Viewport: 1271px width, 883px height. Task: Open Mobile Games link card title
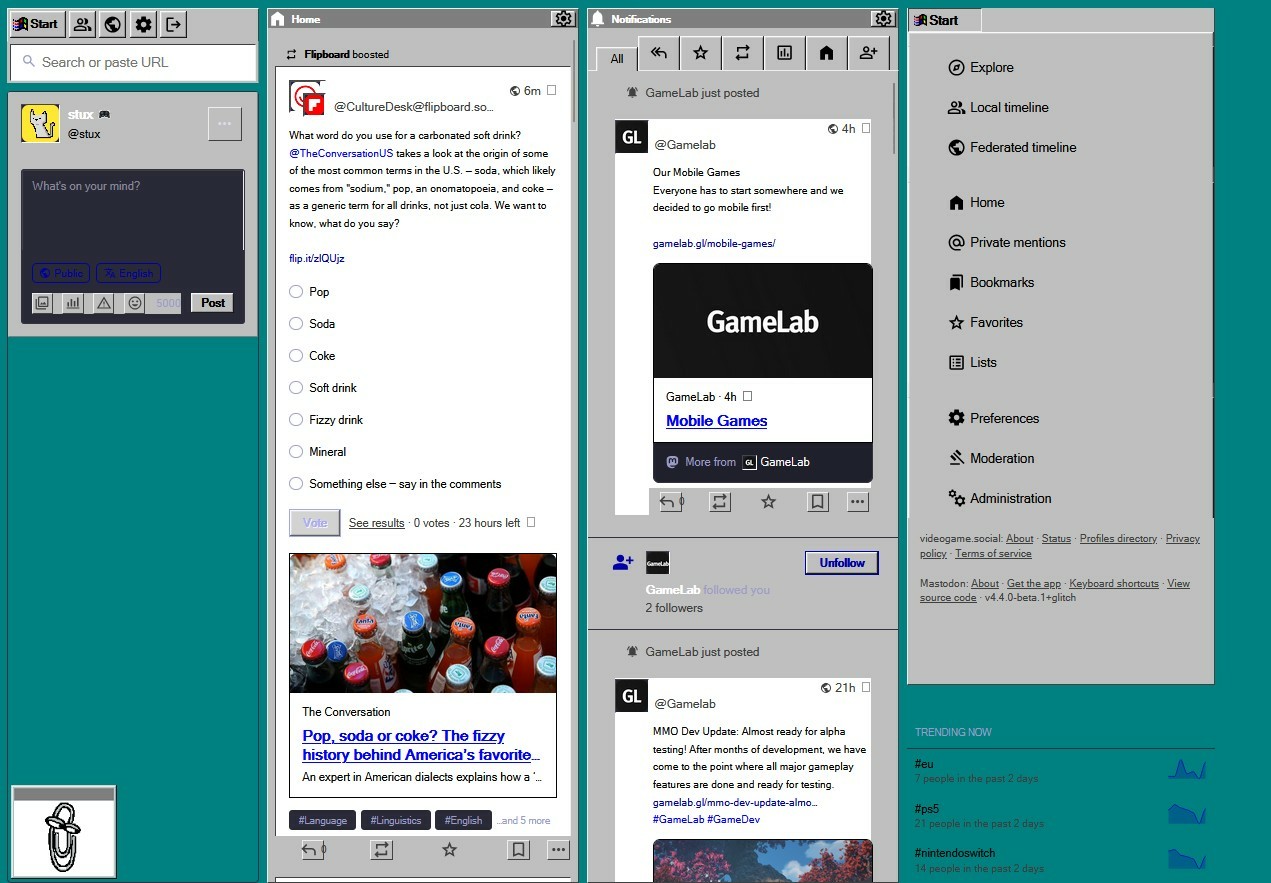coord(717,421)
